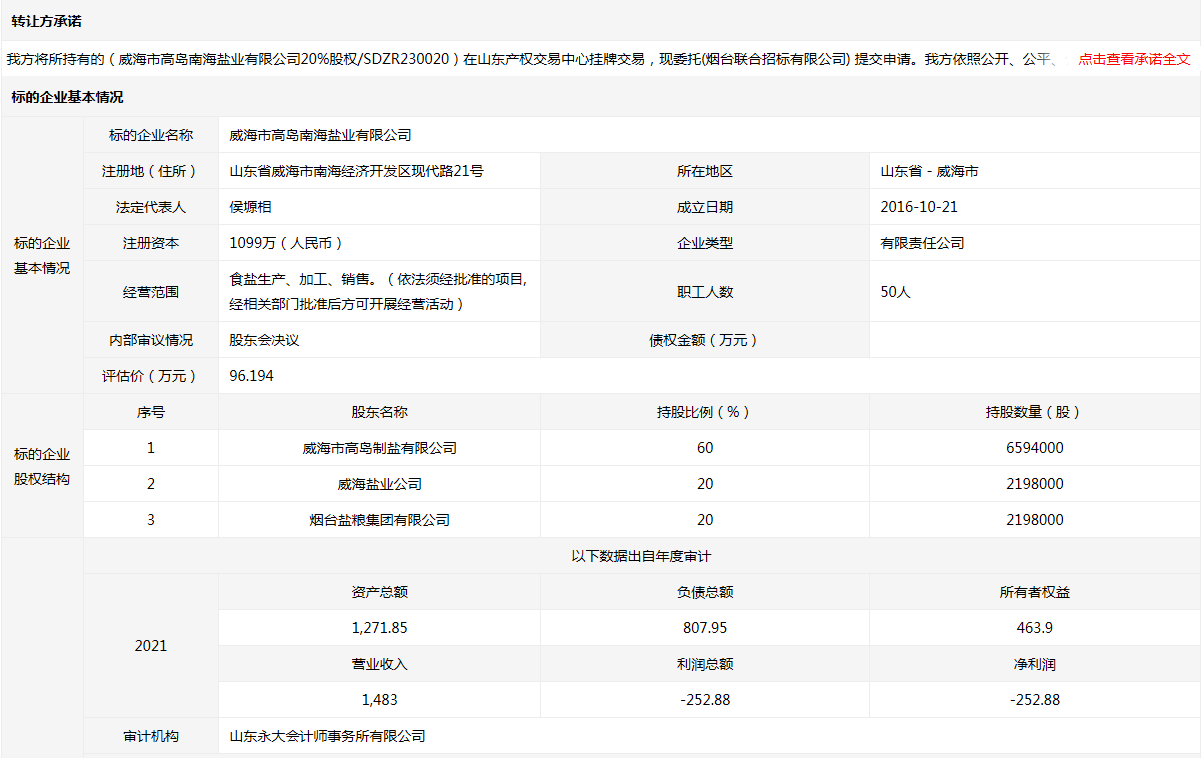Click company name value beside 标的企业名称
Viewport: 1202px width, 758px height.
(320, 135)
